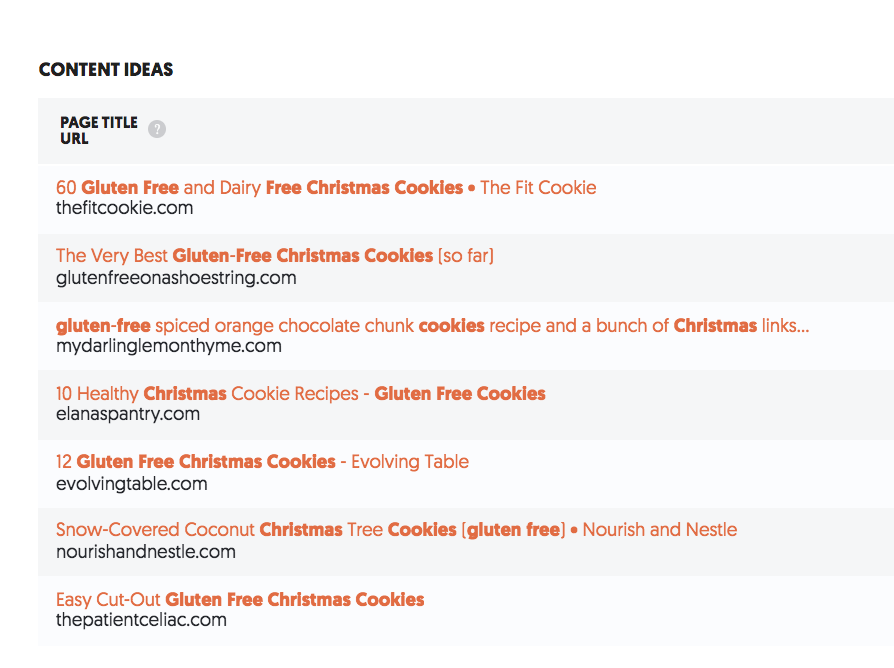Click the PAGE TITLE column header label
The height and width of the screenshot is (668, 894).
point(99,122)
